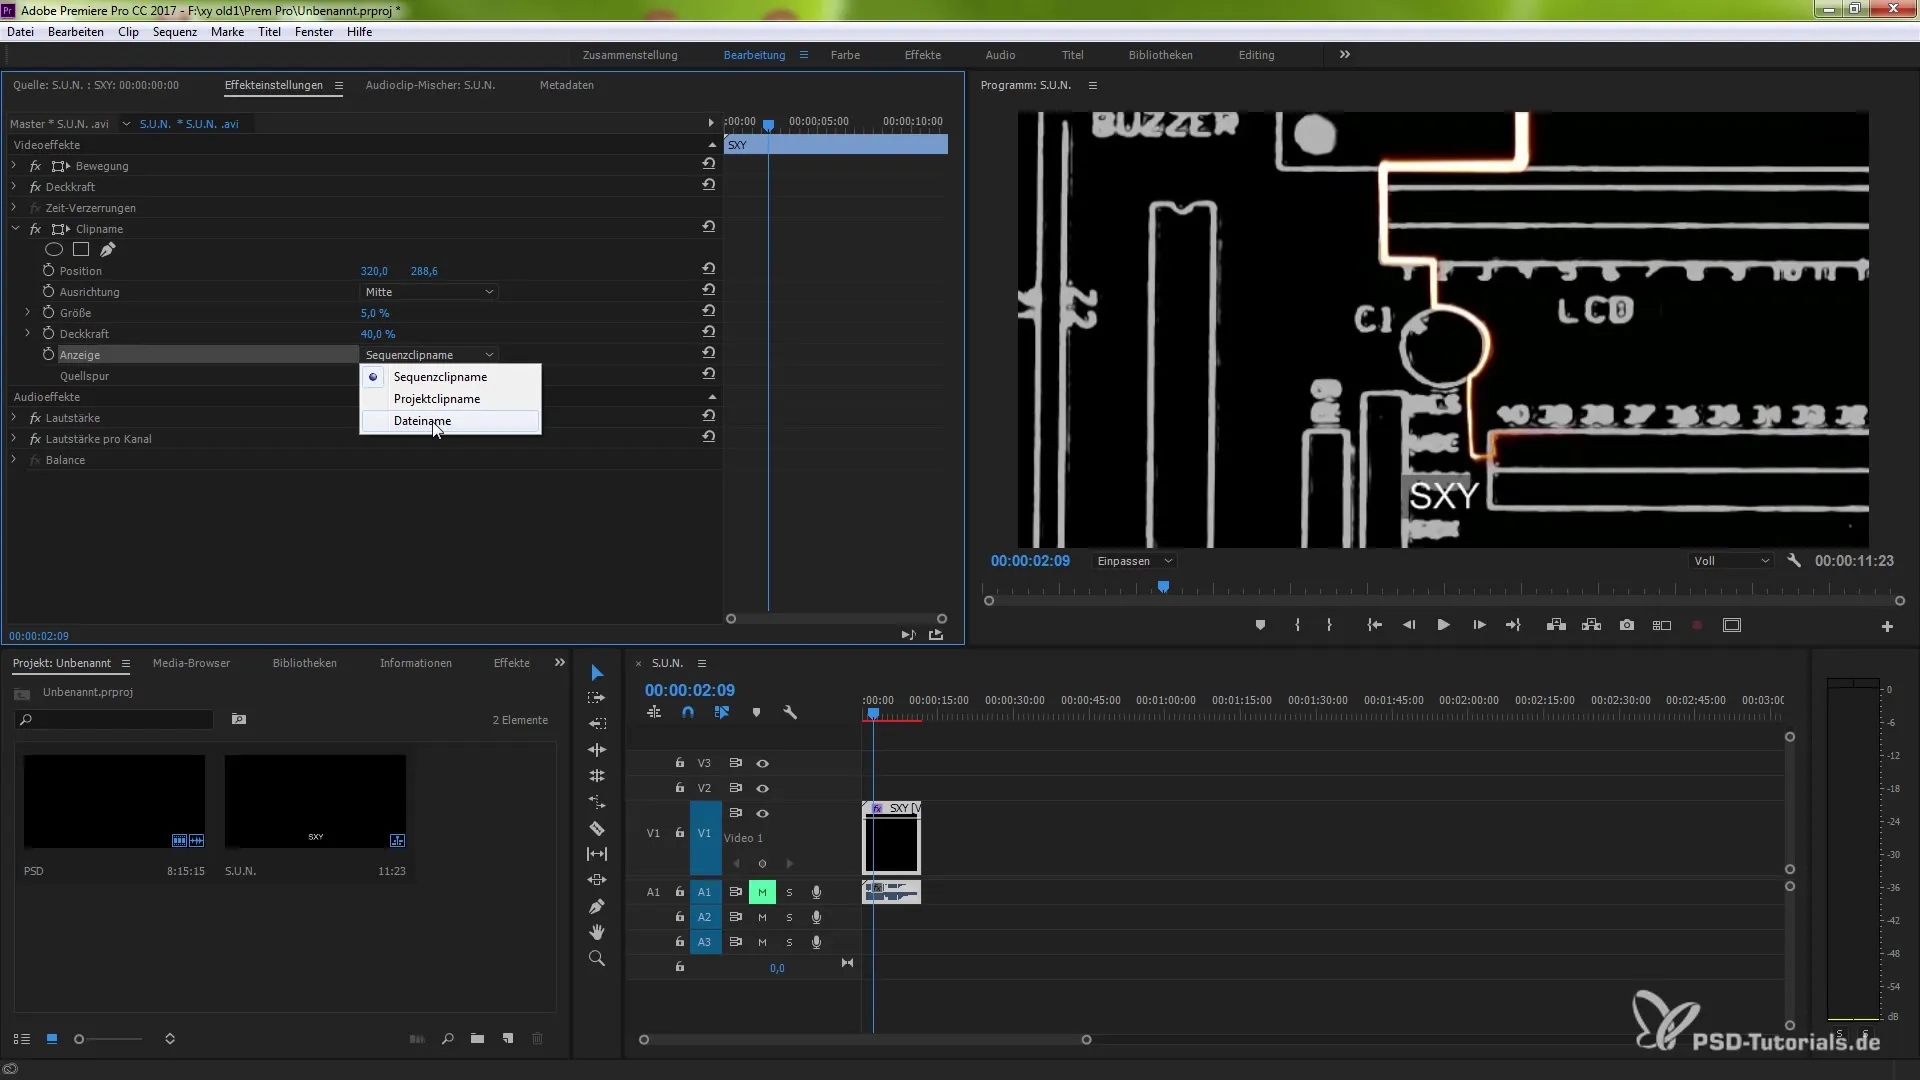Toggle lock on track V3
This screenshot has height=1080, width=1920.
pyautogui.click(x=680, y=763)
